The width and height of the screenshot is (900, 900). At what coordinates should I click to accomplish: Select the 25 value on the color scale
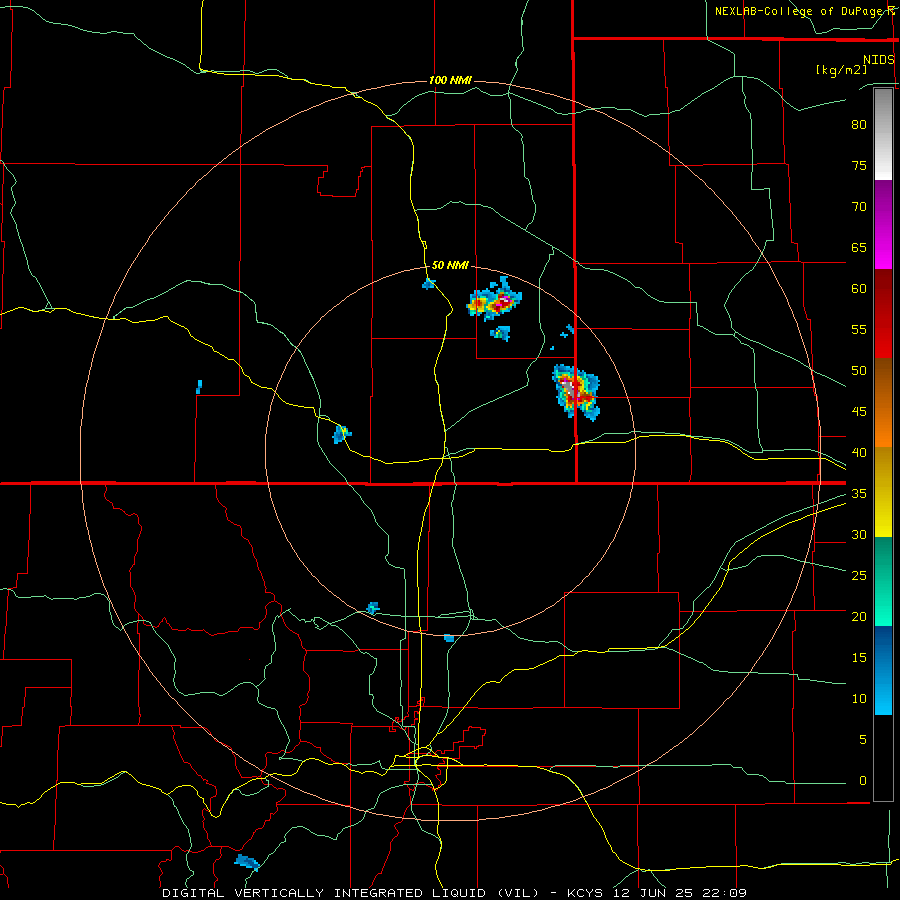[859, 575]
